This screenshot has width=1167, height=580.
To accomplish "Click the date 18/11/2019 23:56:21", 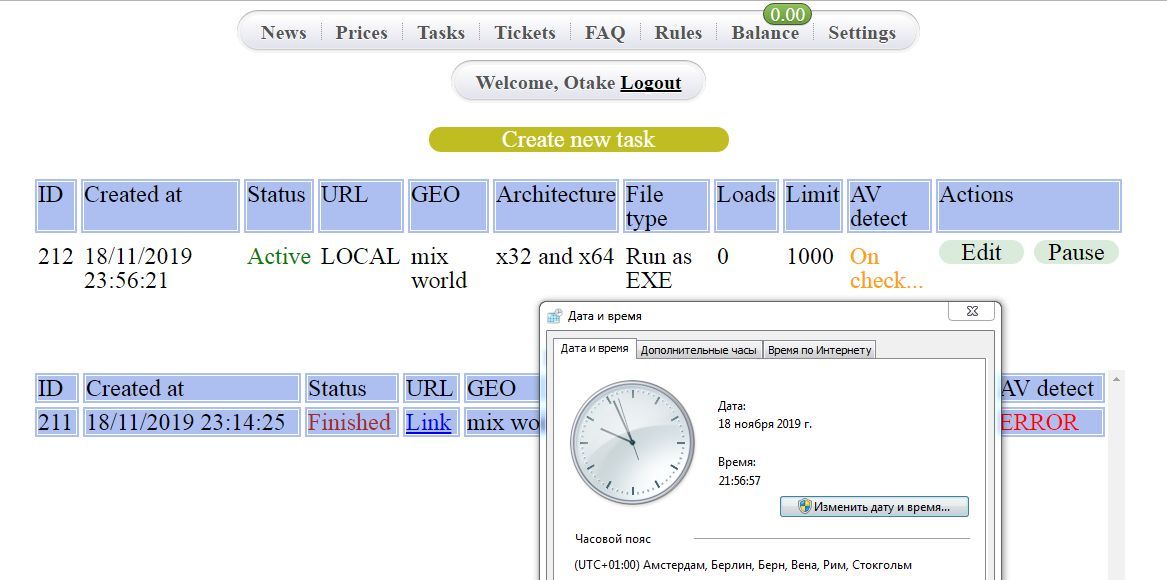I will tap(138, 269).
